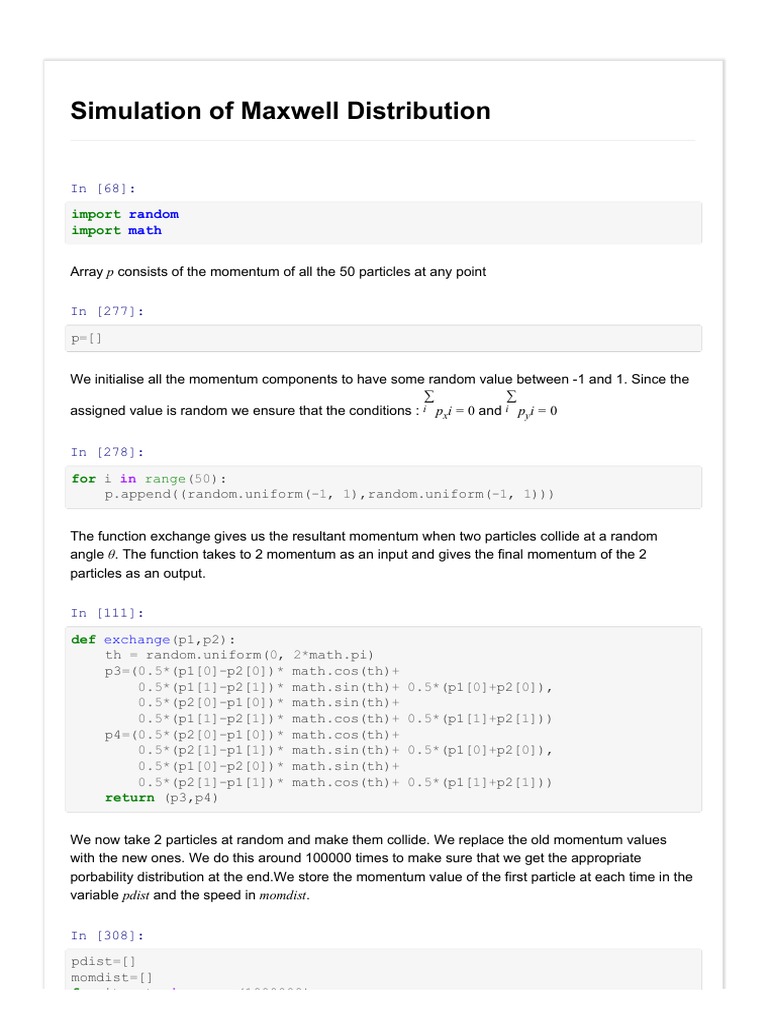The image size is (768, 1024).
Task: Select the "In [278]:" cell prompt
Action: pos(107,452)
